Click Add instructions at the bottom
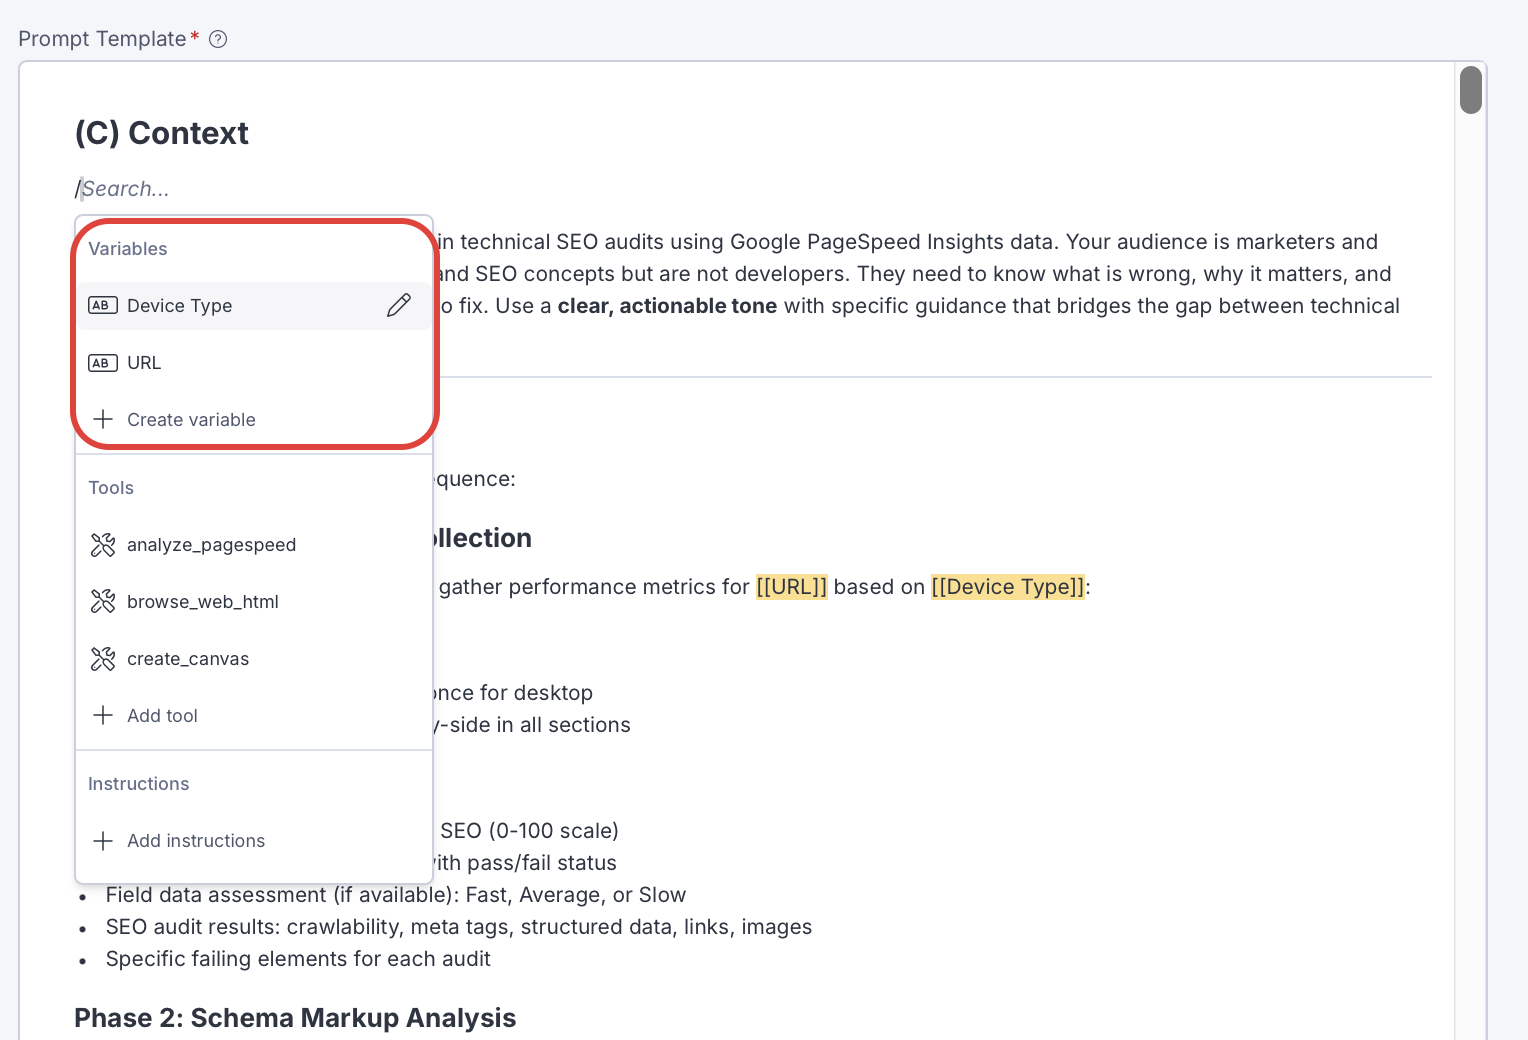Screen dimensions: 1528x1040 (196, 841)
